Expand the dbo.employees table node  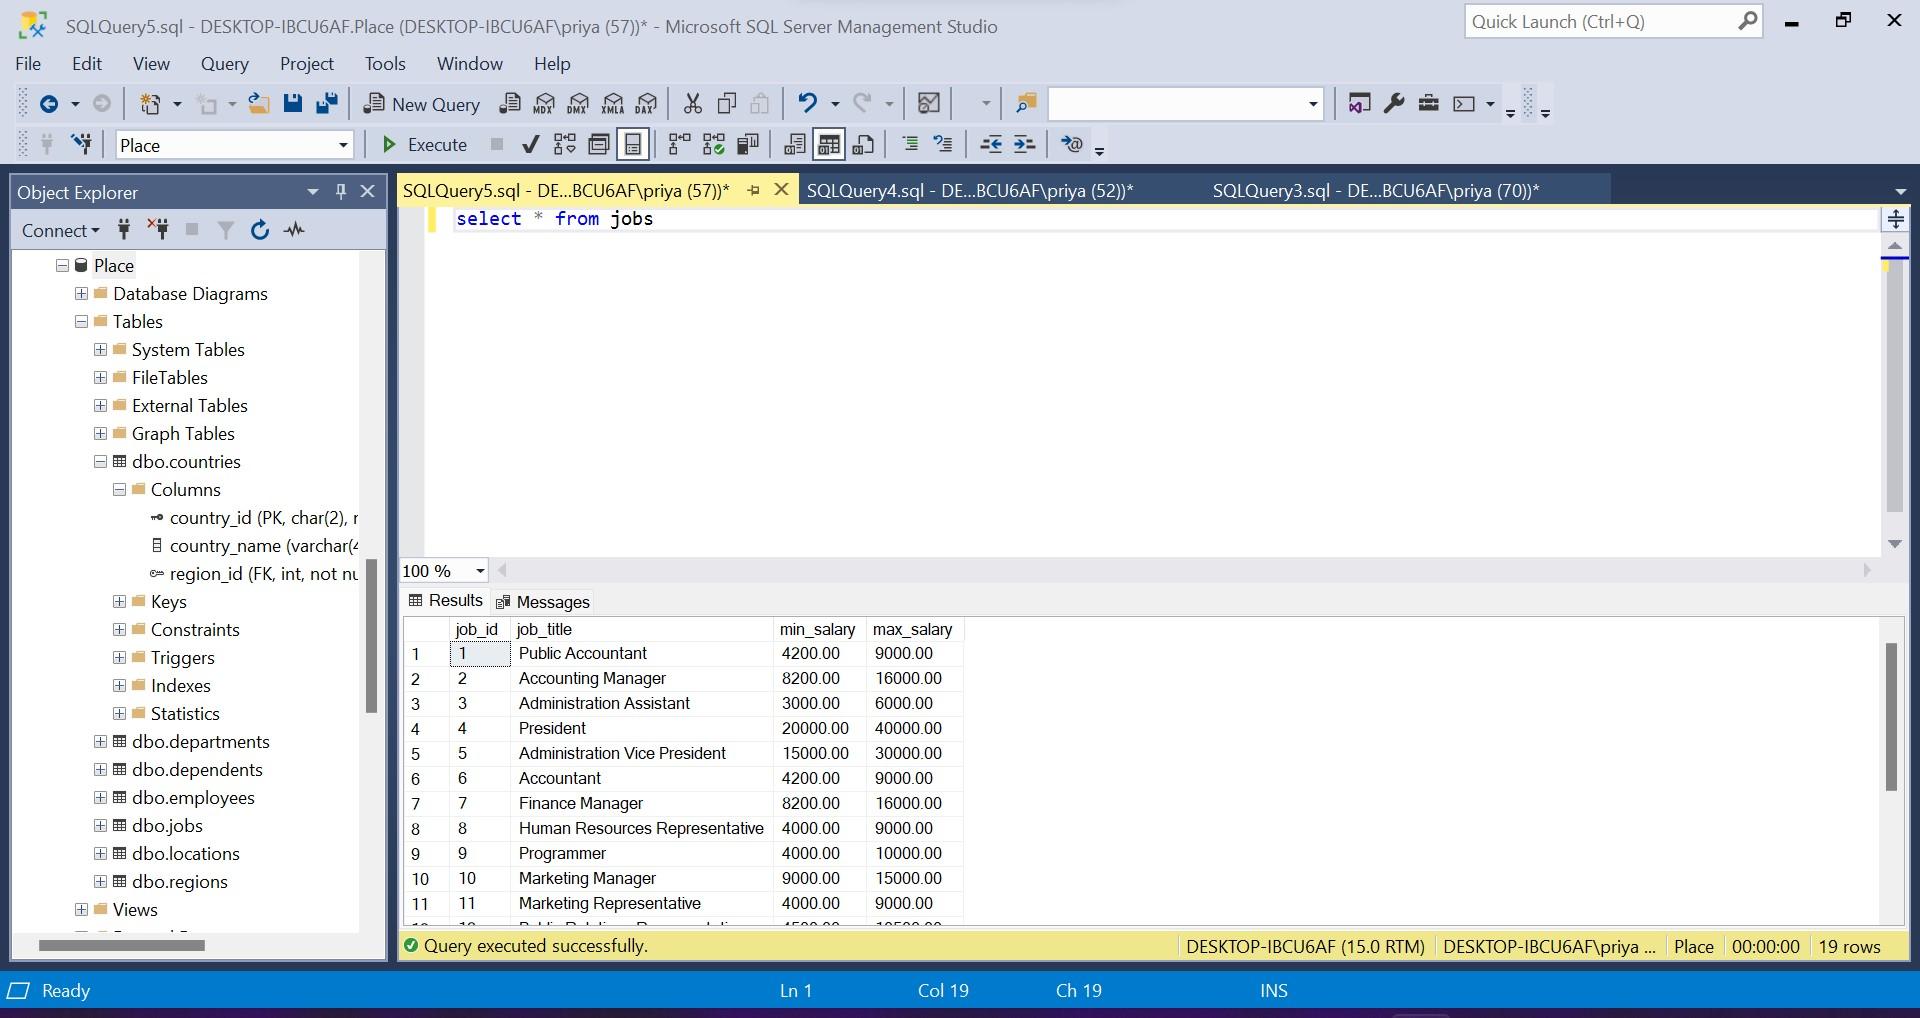click(100, 798)
